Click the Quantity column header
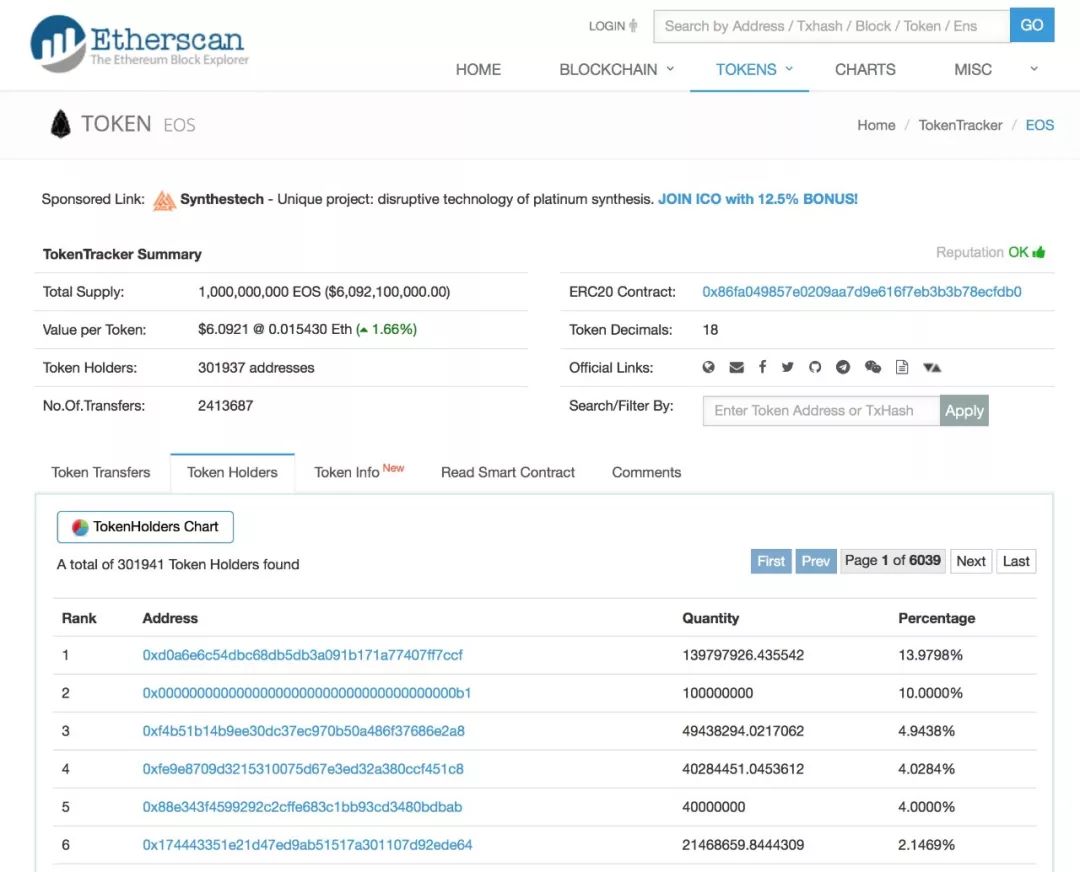1080x872 pixels. pyautogui.click(x=711, y=619)
